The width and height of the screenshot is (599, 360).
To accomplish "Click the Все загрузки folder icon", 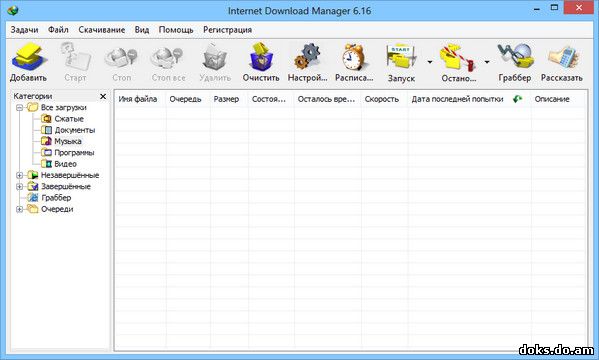I will [x=33, y=107].
